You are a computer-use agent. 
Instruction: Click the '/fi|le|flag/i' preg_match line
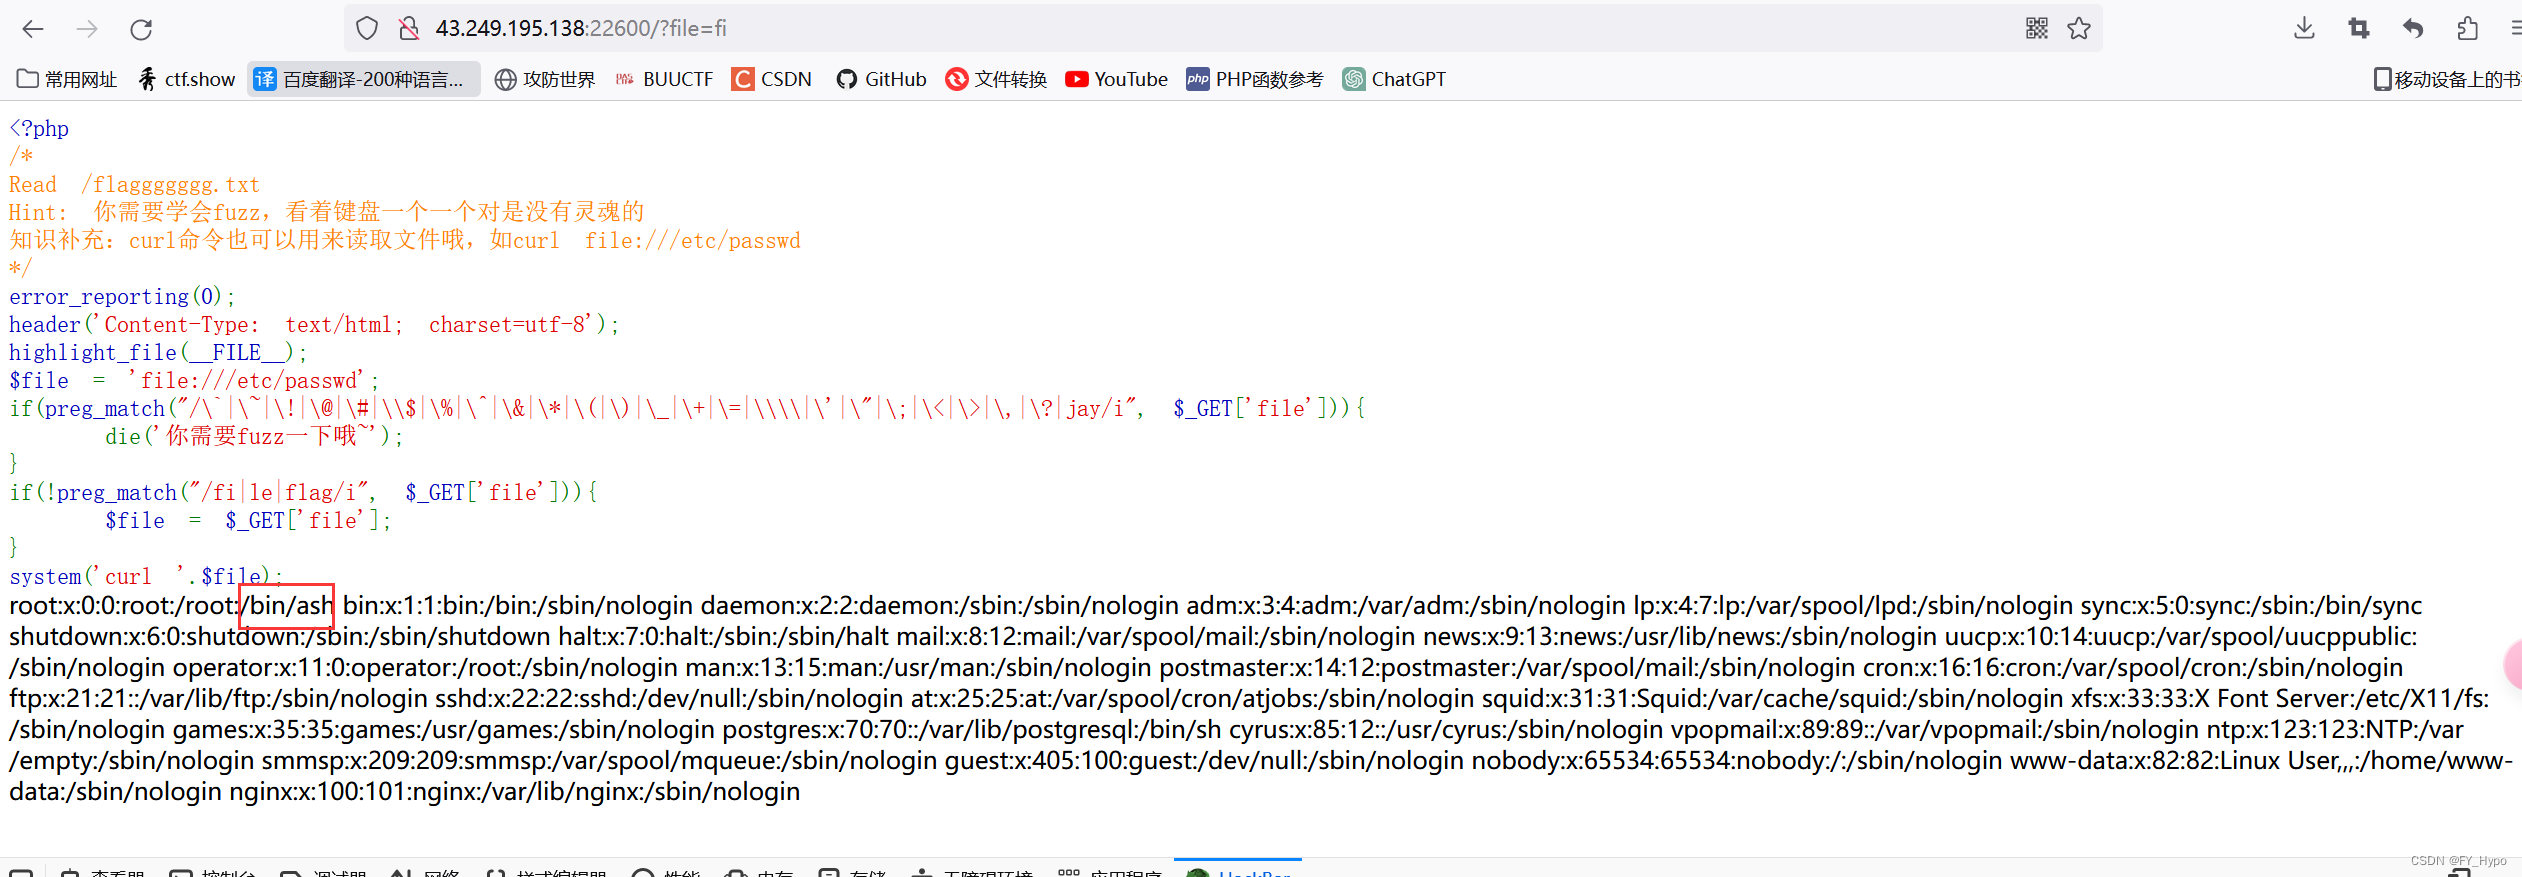click(x=303, y=492)
